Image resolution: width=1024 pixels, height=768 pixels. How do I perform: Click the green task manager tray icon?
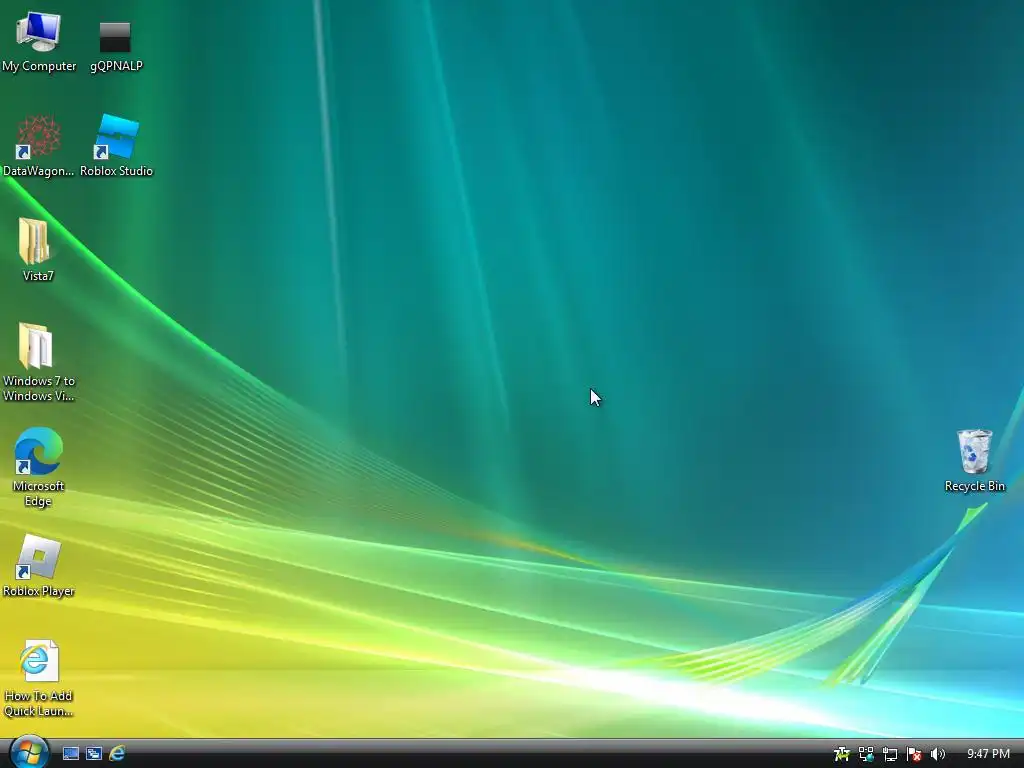coord(842,754)
